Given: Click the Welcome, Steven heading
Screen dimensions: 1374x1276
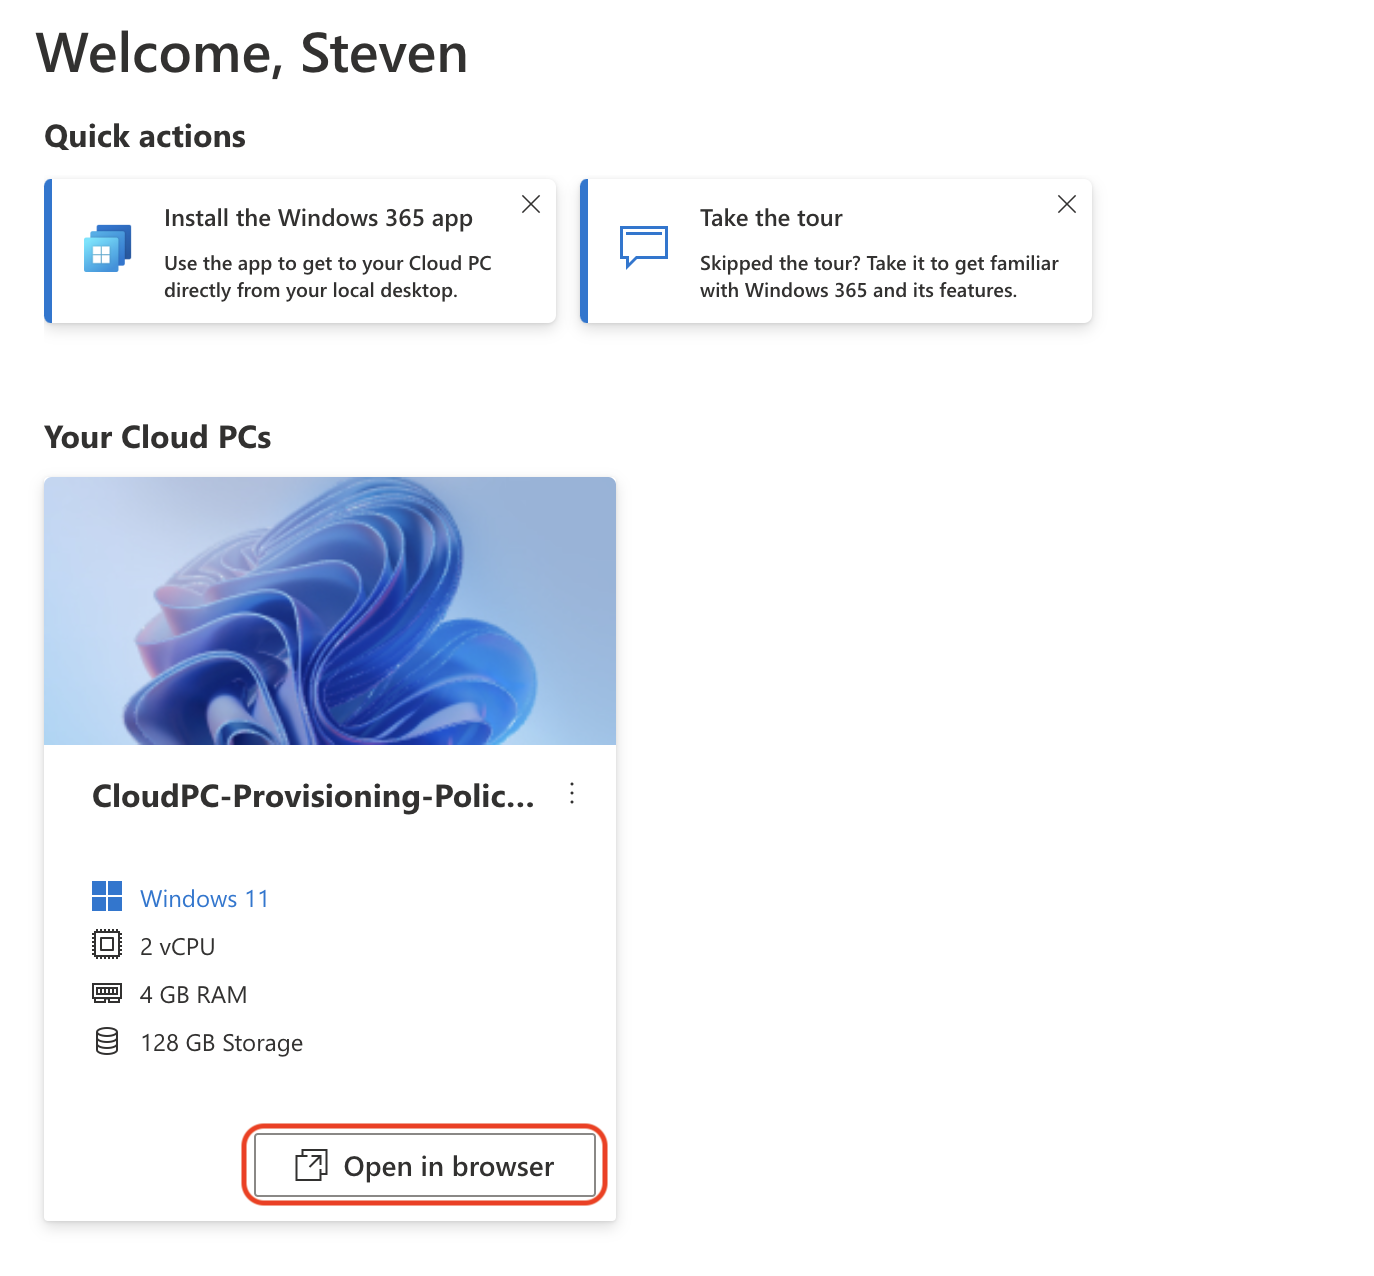Looking at the screenshot, I should pos(252,53).
